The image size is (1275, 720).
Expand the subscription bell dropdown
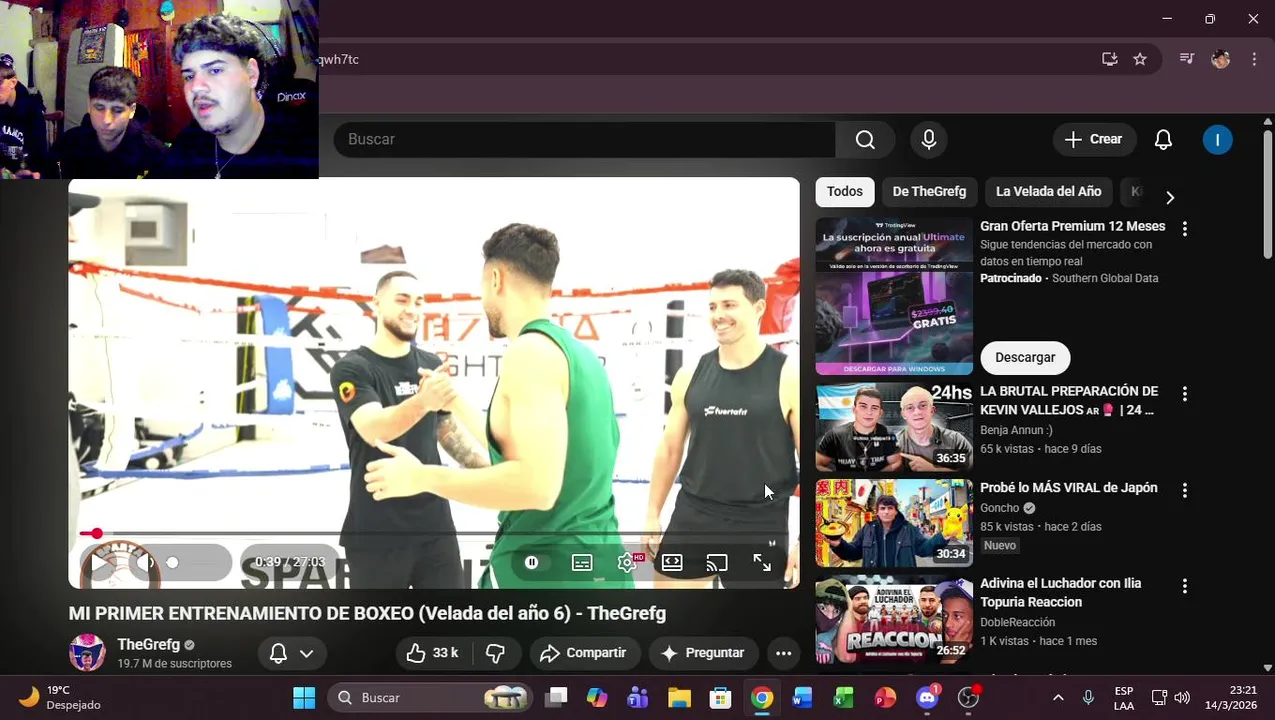coord(291,653)
